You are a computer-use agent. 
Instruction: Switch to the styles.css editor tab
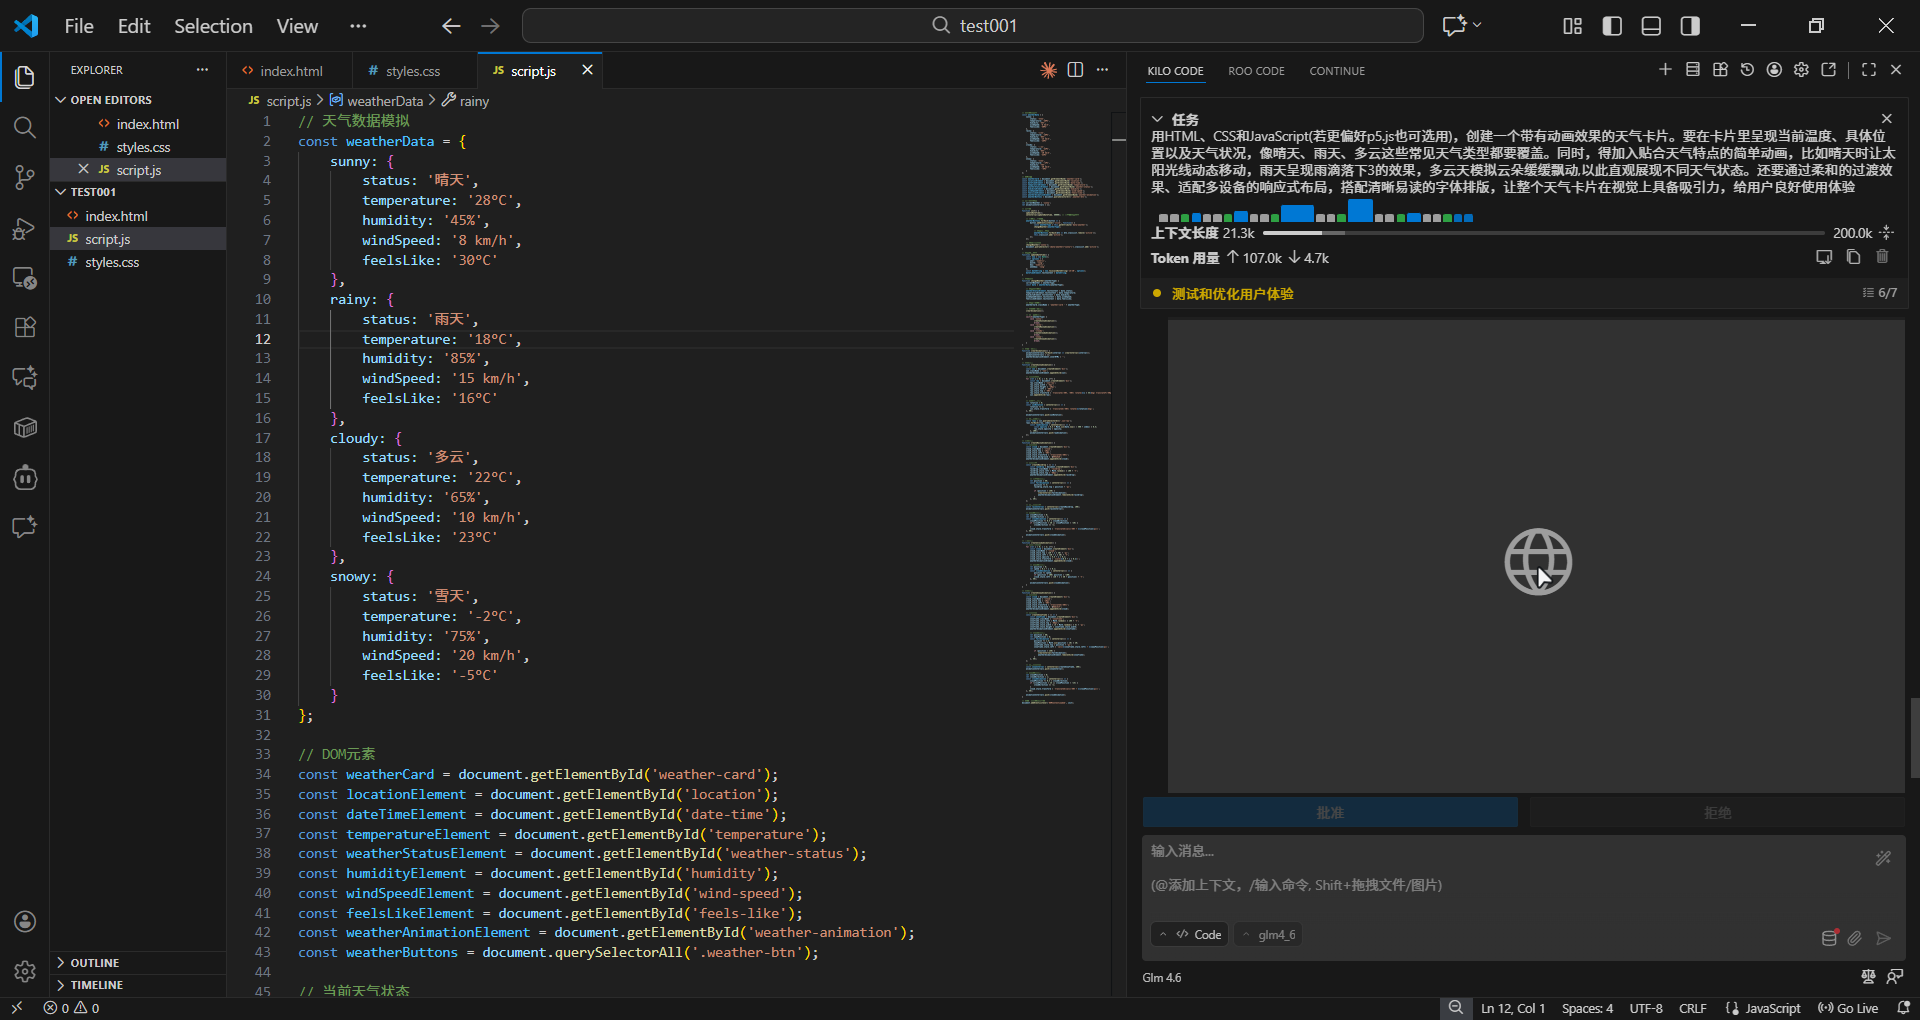[413, 71]
